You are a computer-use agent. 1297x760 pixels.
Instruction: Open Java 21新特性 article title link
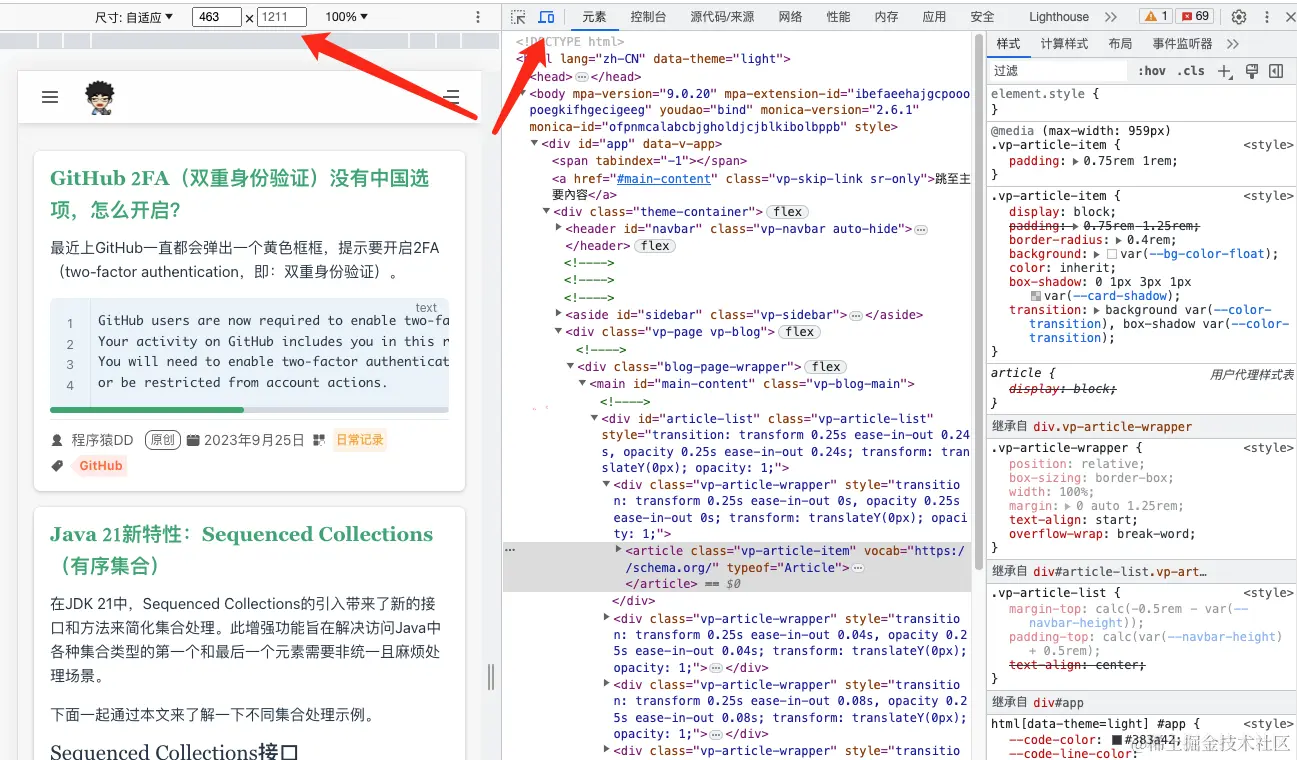[241, 550]
